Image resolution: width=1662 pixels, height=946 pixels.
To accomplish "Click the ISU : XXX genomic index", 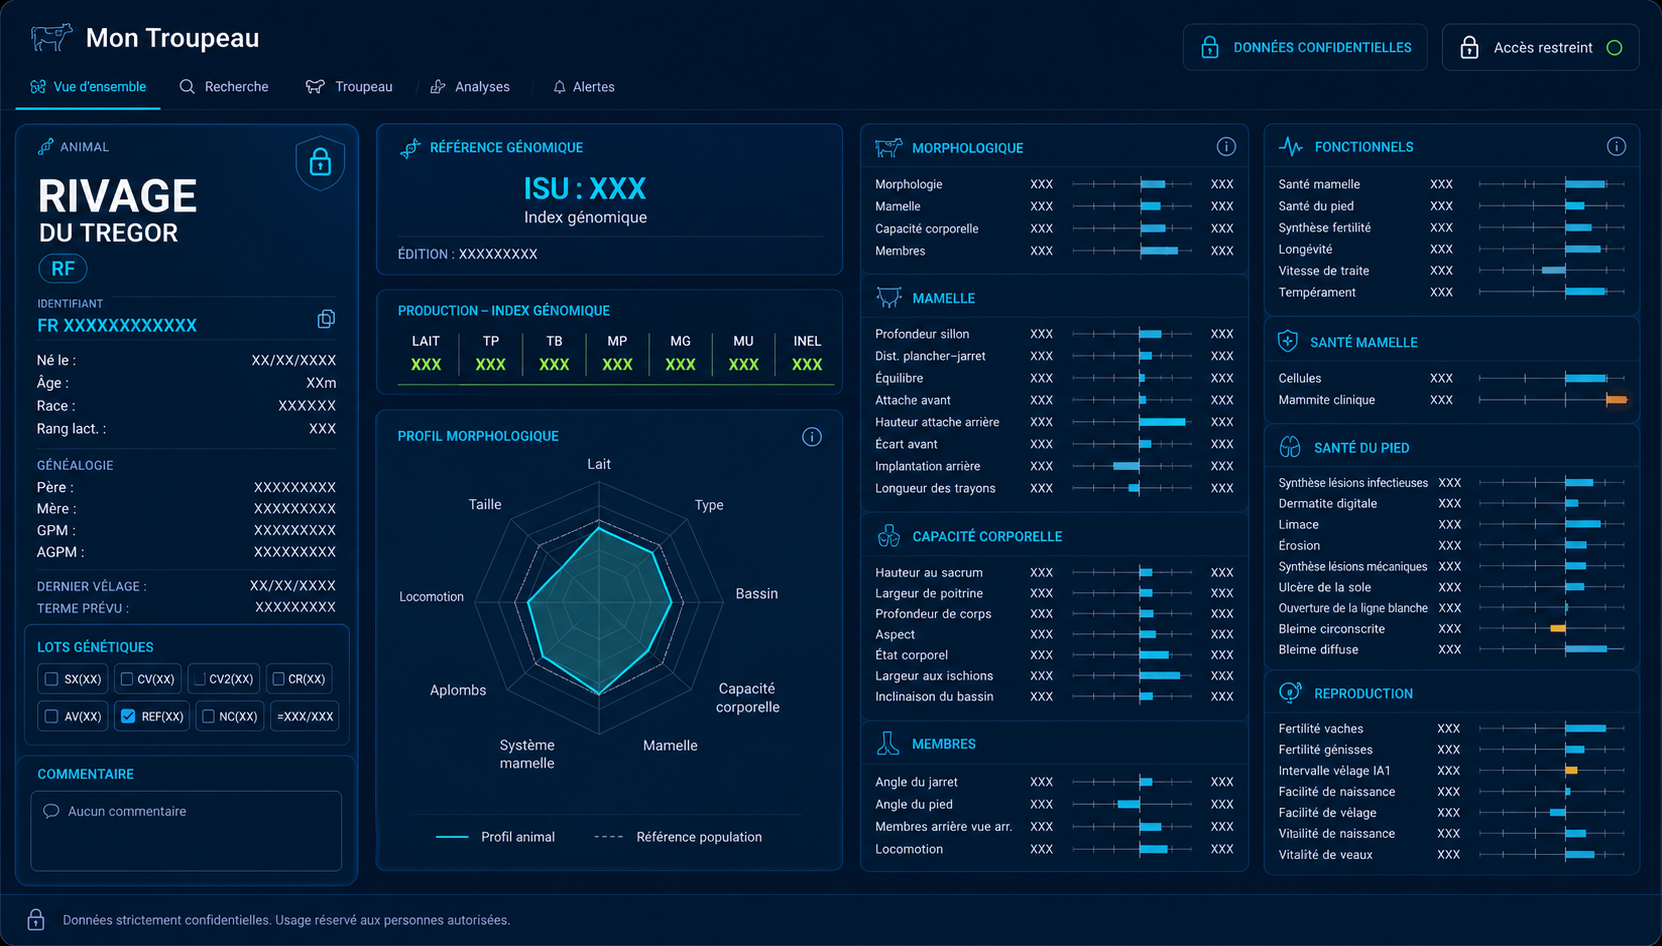I will click(x=585, y=189).
